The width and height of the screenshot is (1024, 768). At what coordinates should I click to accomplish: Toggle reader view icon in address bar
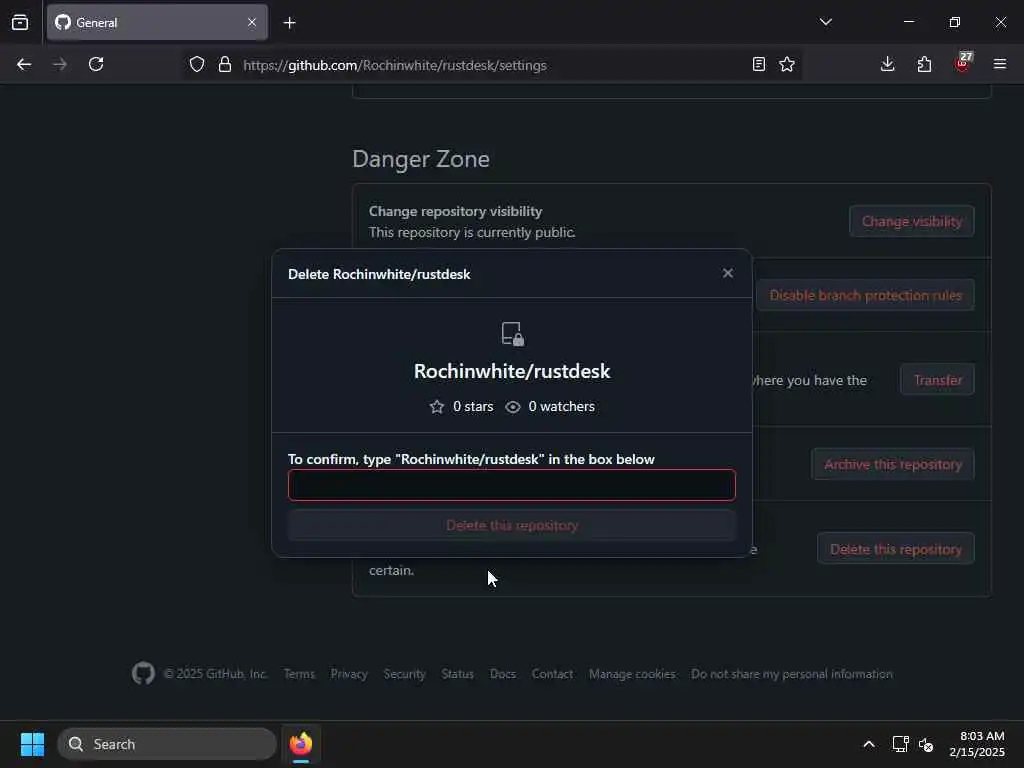758,65
